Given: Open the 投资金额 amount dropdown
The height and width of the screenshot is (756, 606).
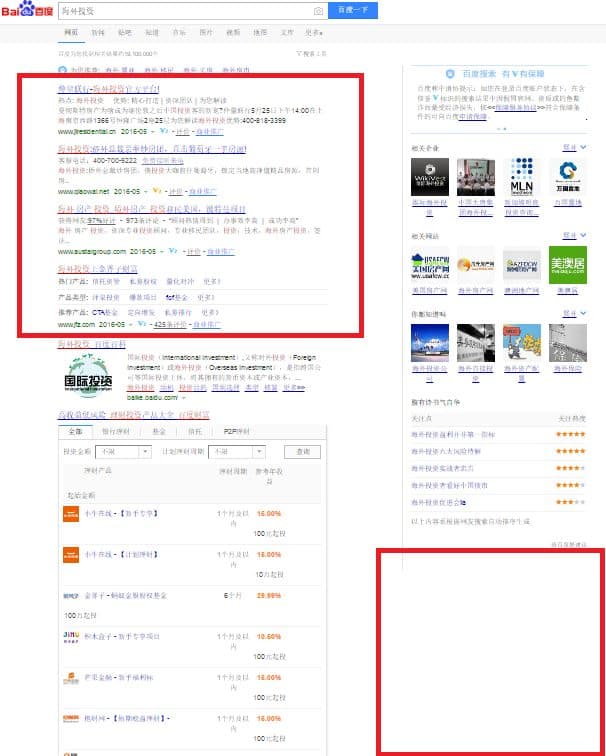Looking at the screenshot, I should point(123,452).
